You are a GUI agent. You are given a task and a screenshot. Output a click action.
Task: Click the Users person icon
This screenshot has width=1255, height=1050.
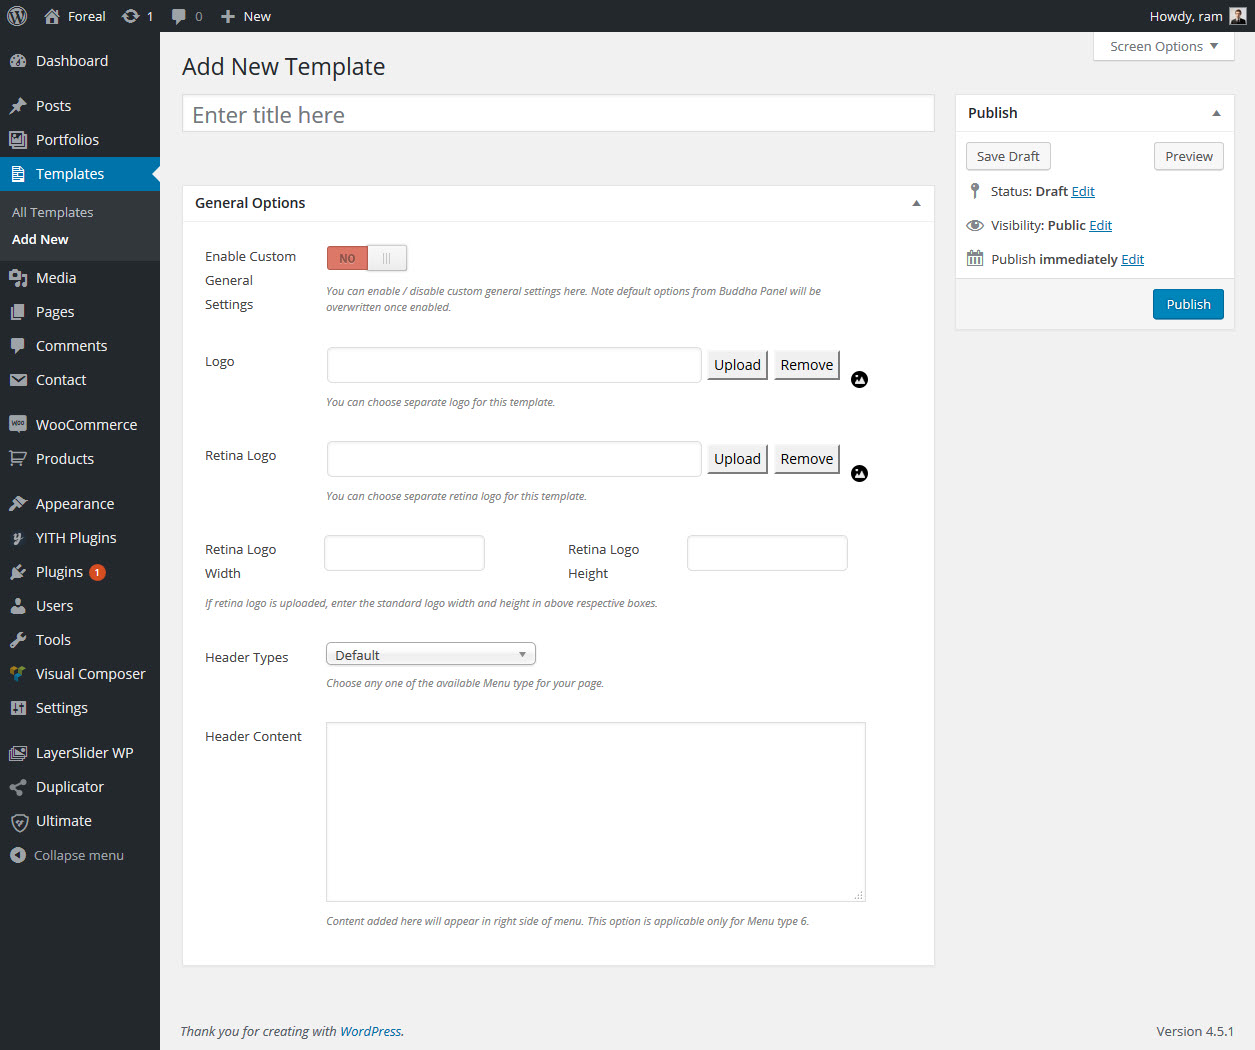(18, 606)
